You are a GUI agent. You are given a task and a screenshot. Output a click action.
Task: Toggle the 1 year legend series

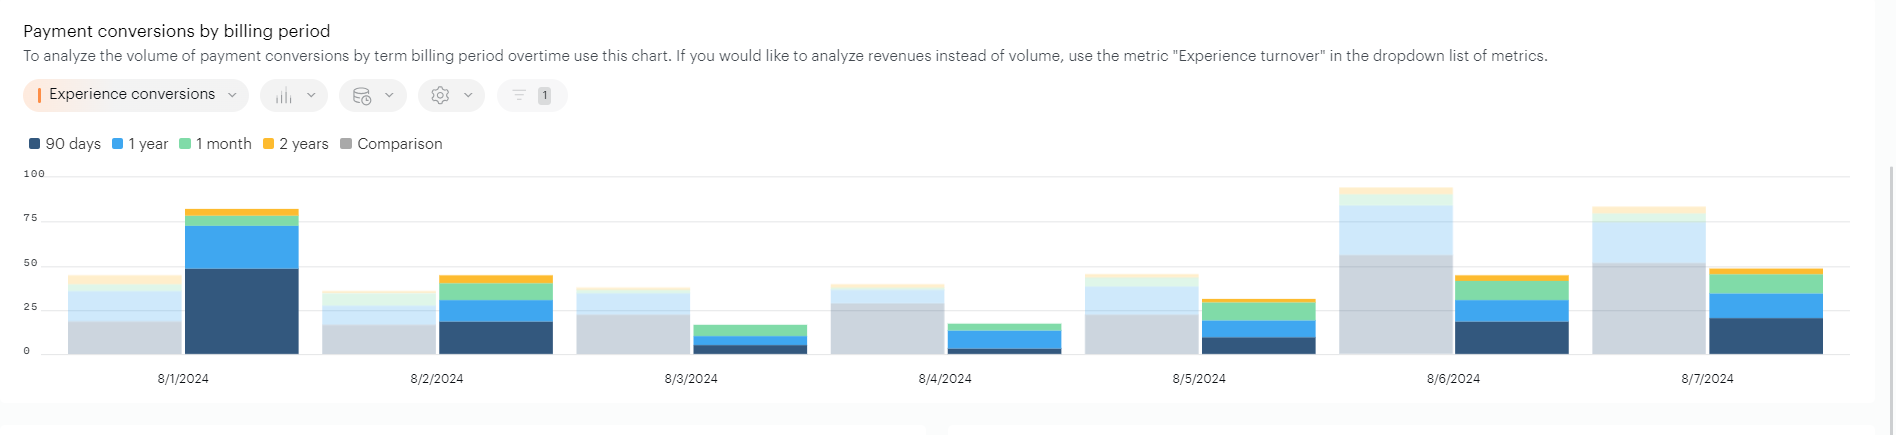click(x=140, y=144)
